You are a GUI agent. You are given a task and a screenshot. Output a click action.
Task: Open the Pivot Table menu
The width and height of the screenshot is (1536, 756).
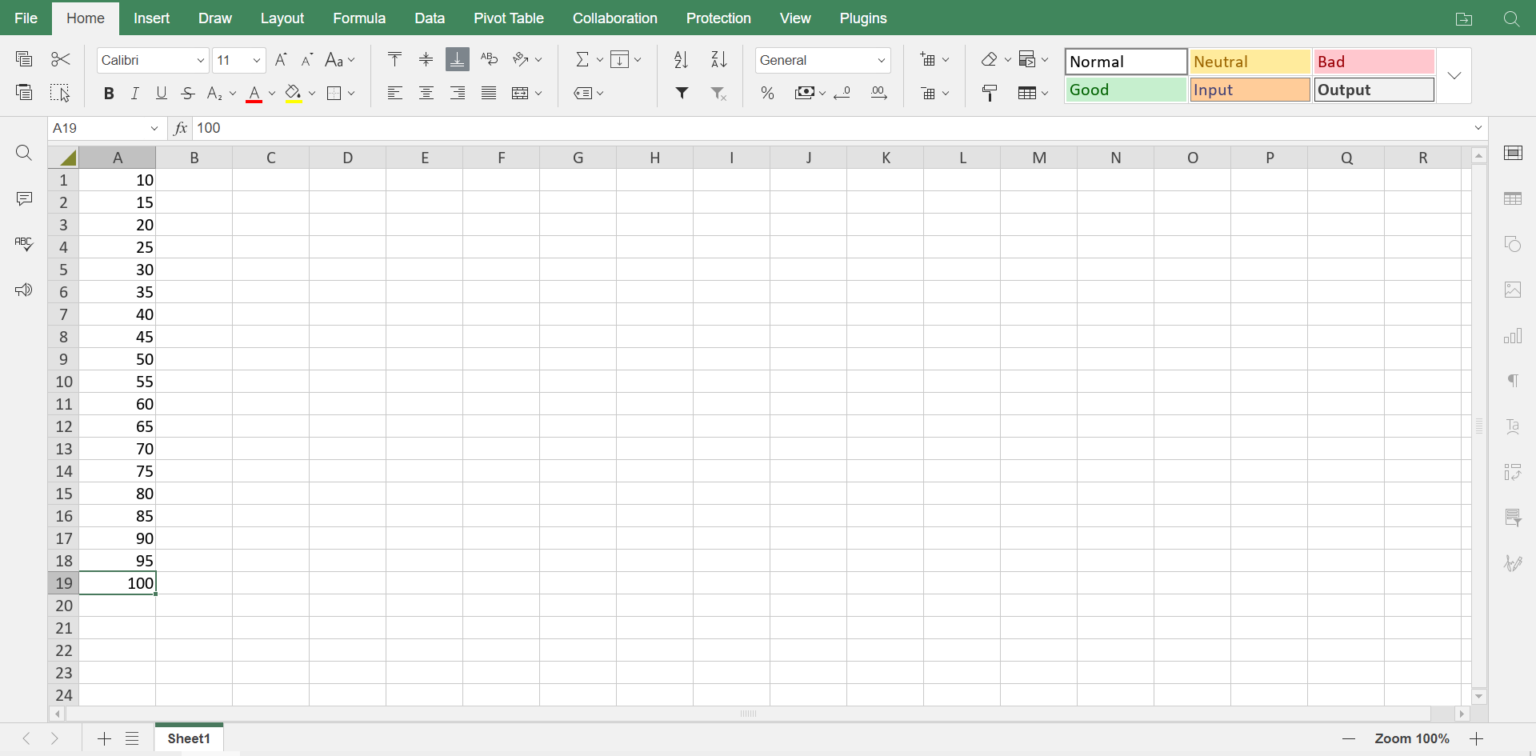(x=509, y=18)
